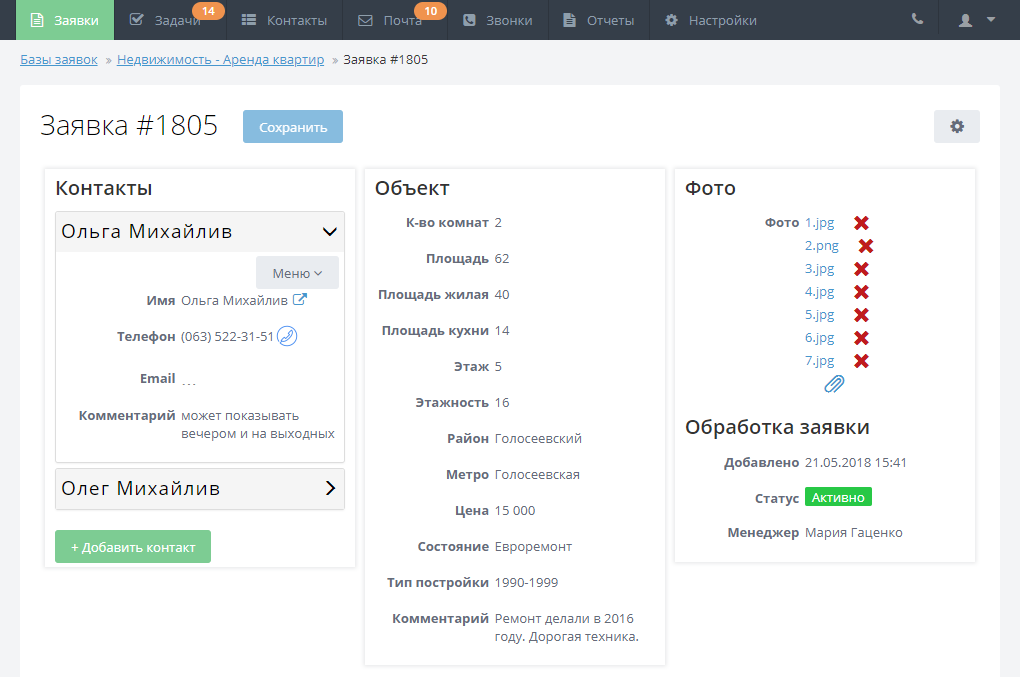This screenshot has height=677, width=1020.
Task: Open the Меню dropdown in contact
Action: click(297, 273)
